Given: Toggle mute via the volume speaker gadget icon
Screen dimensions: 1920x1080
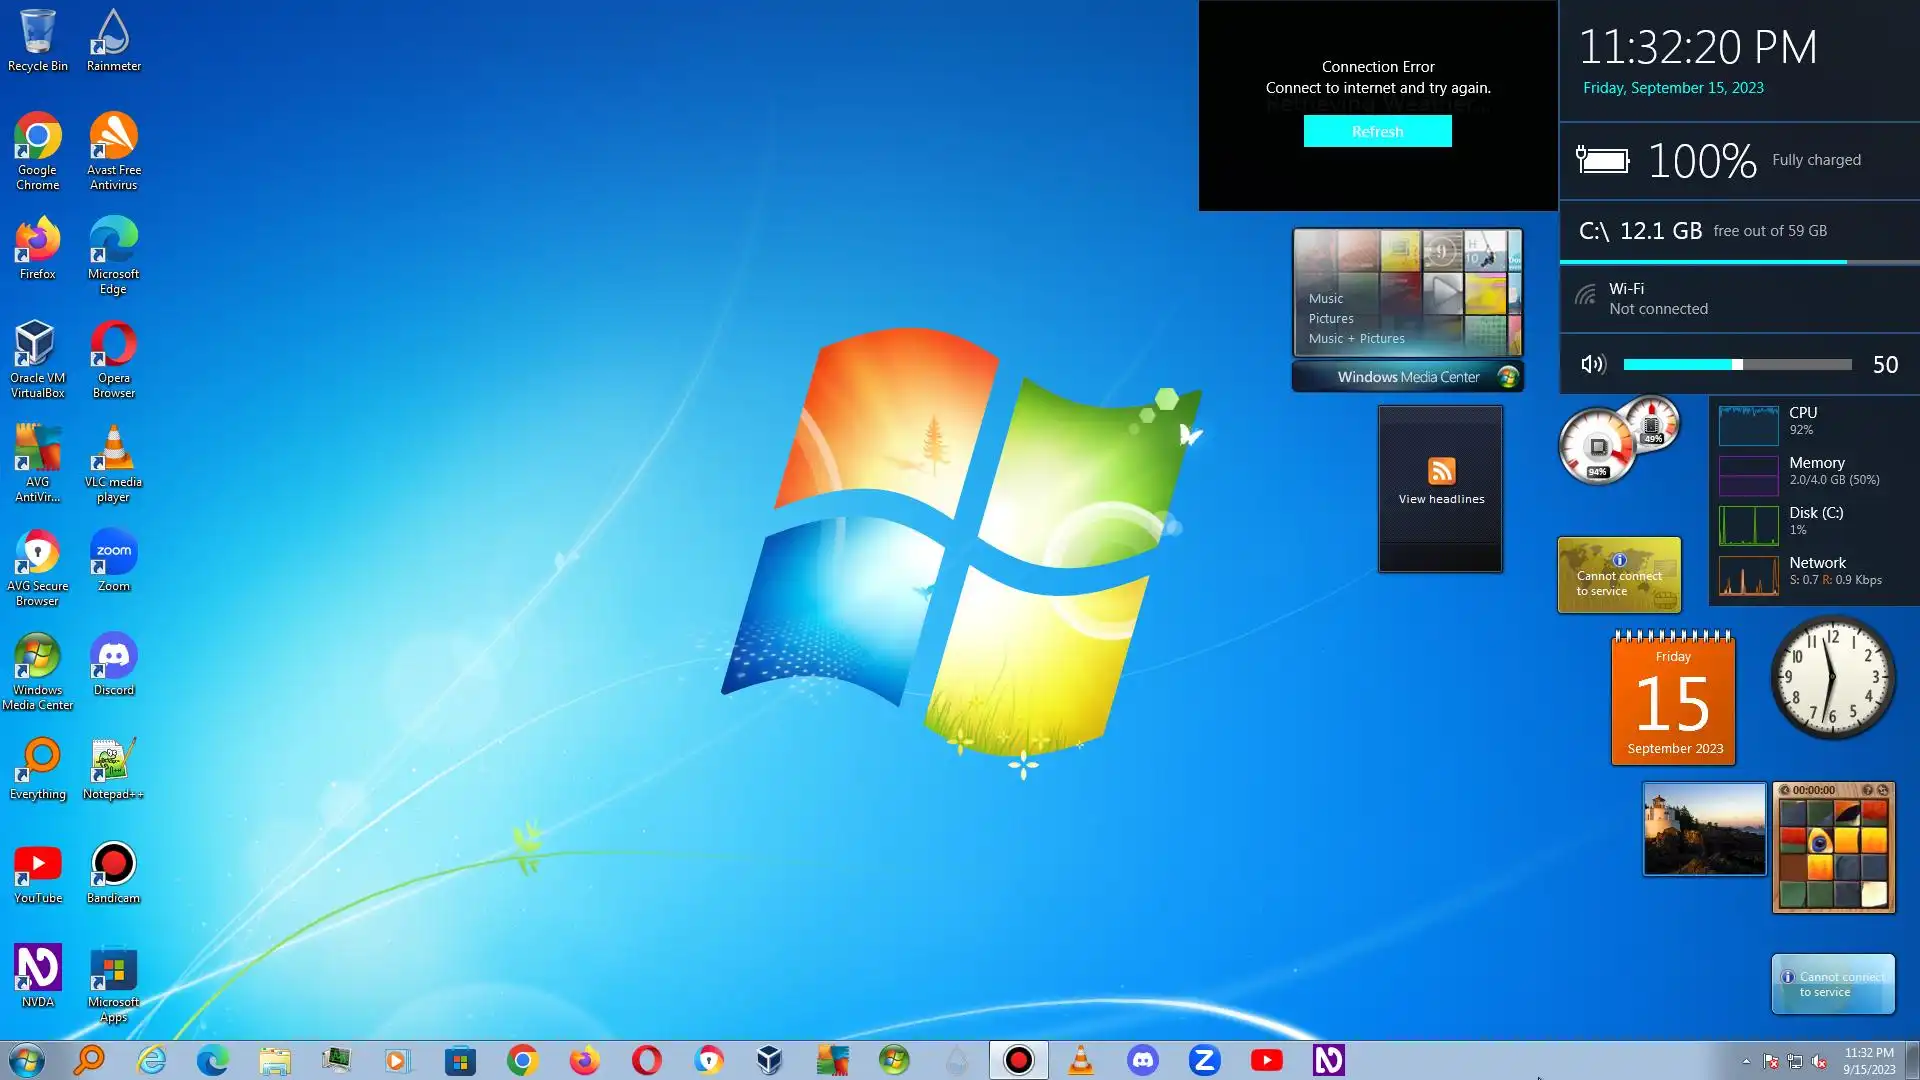Looking at the screenshot, I should (x=1593, y=365).
